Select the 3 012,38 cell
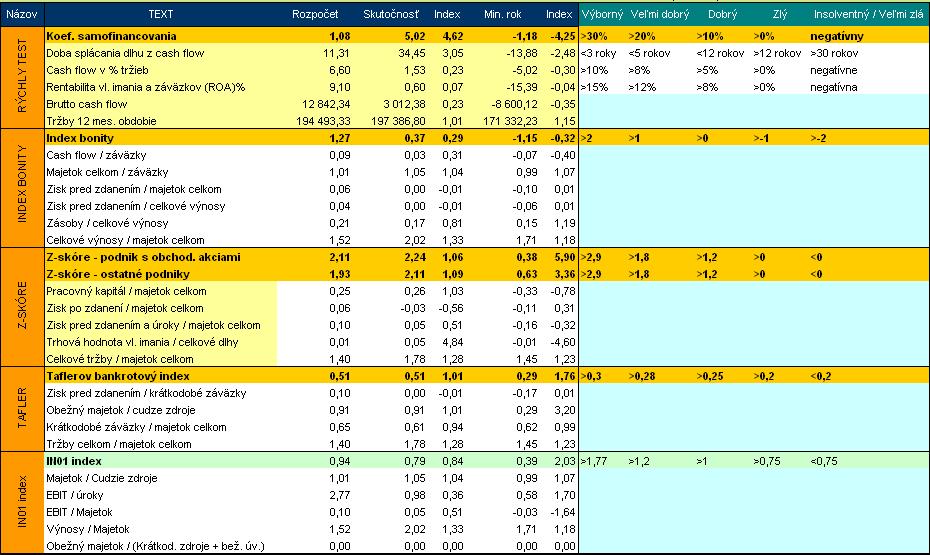Viewport: 930px width, 555px height. coord(405,104)
